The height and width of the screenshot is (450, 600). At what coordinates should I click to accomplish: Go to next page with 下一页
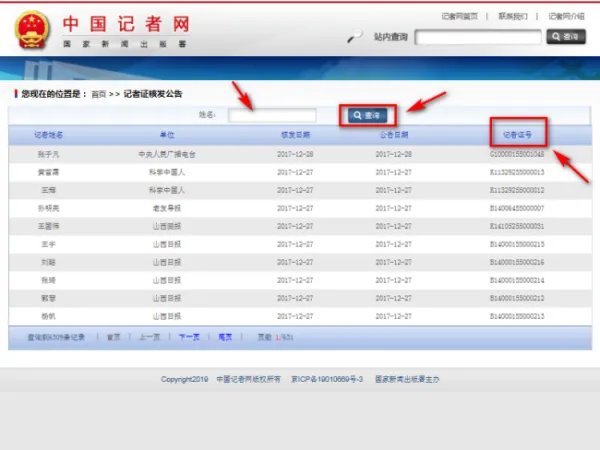[x=189, y=337]
